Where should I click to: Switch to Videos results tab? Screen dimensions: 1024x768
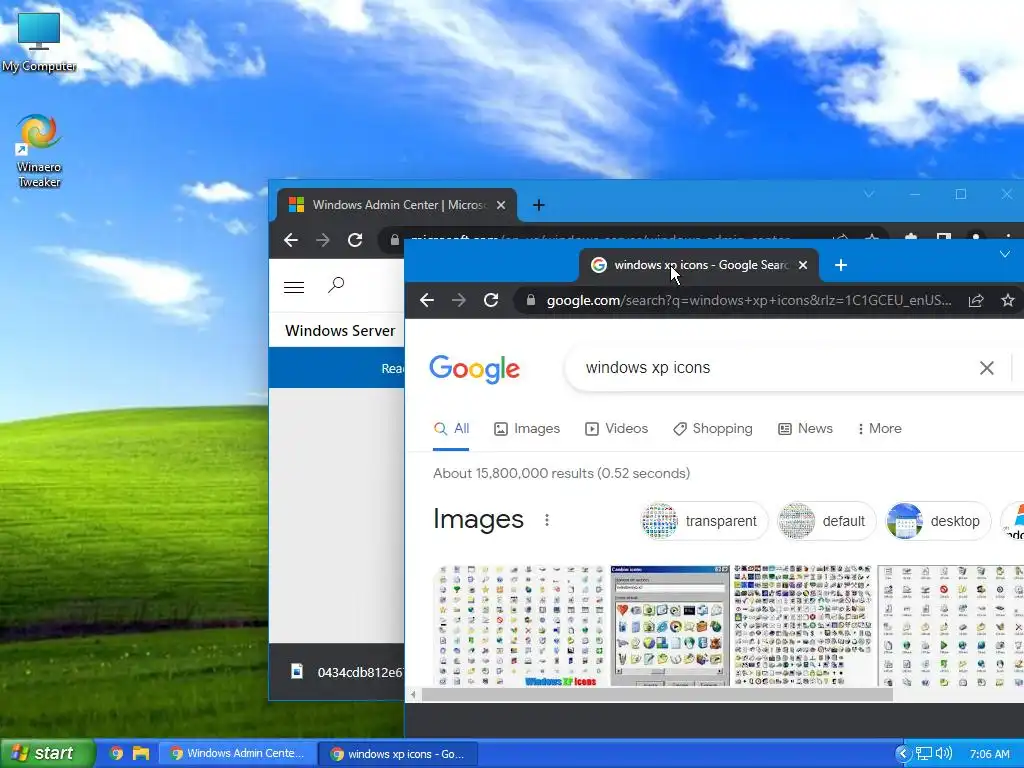[616, 429]
